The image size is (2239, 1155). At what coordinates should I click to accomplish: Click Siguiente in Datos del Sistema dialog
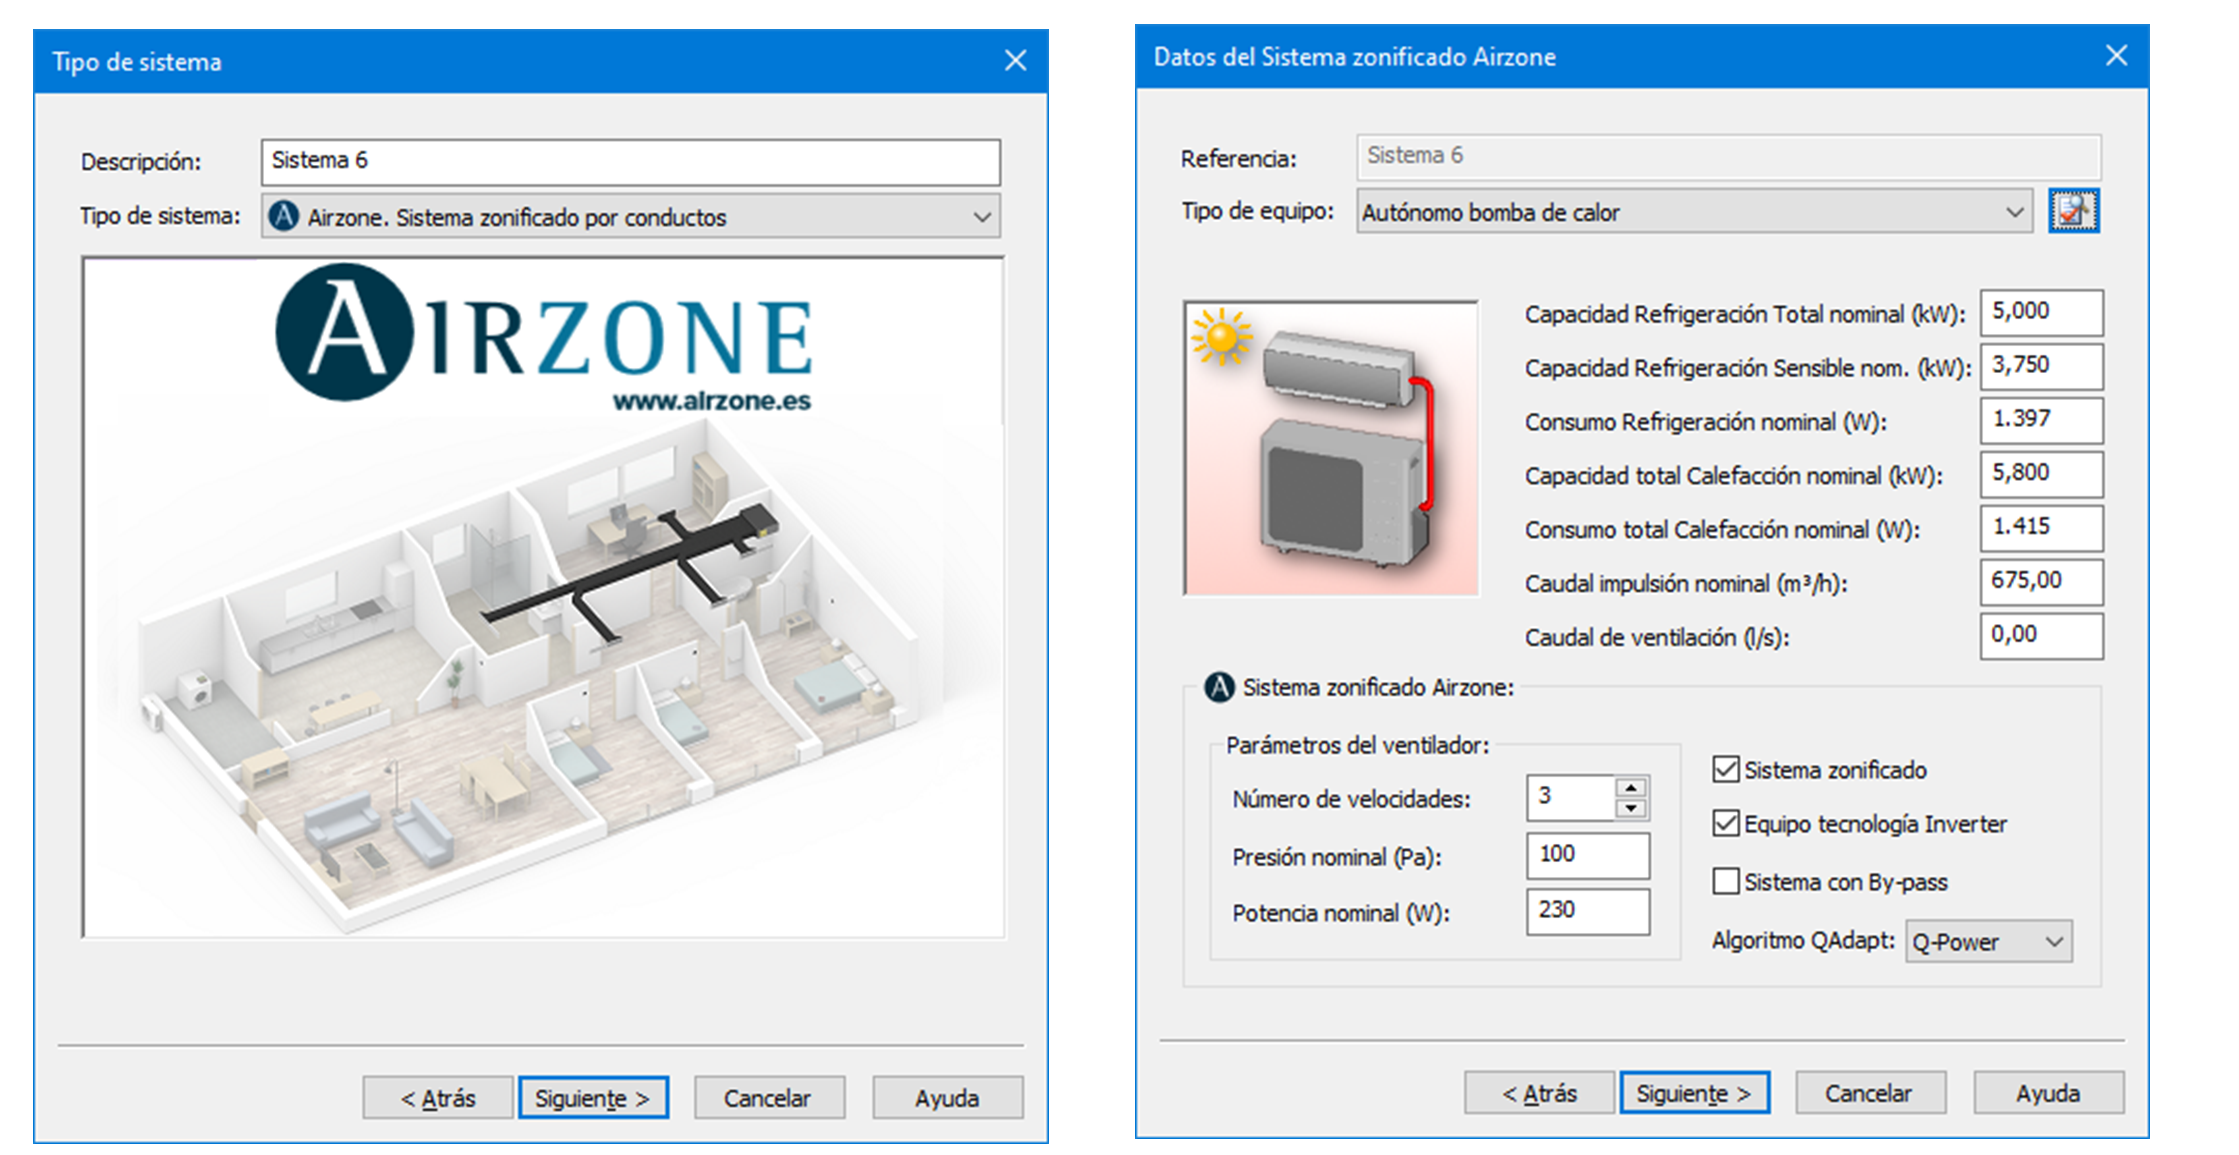1694,1092
